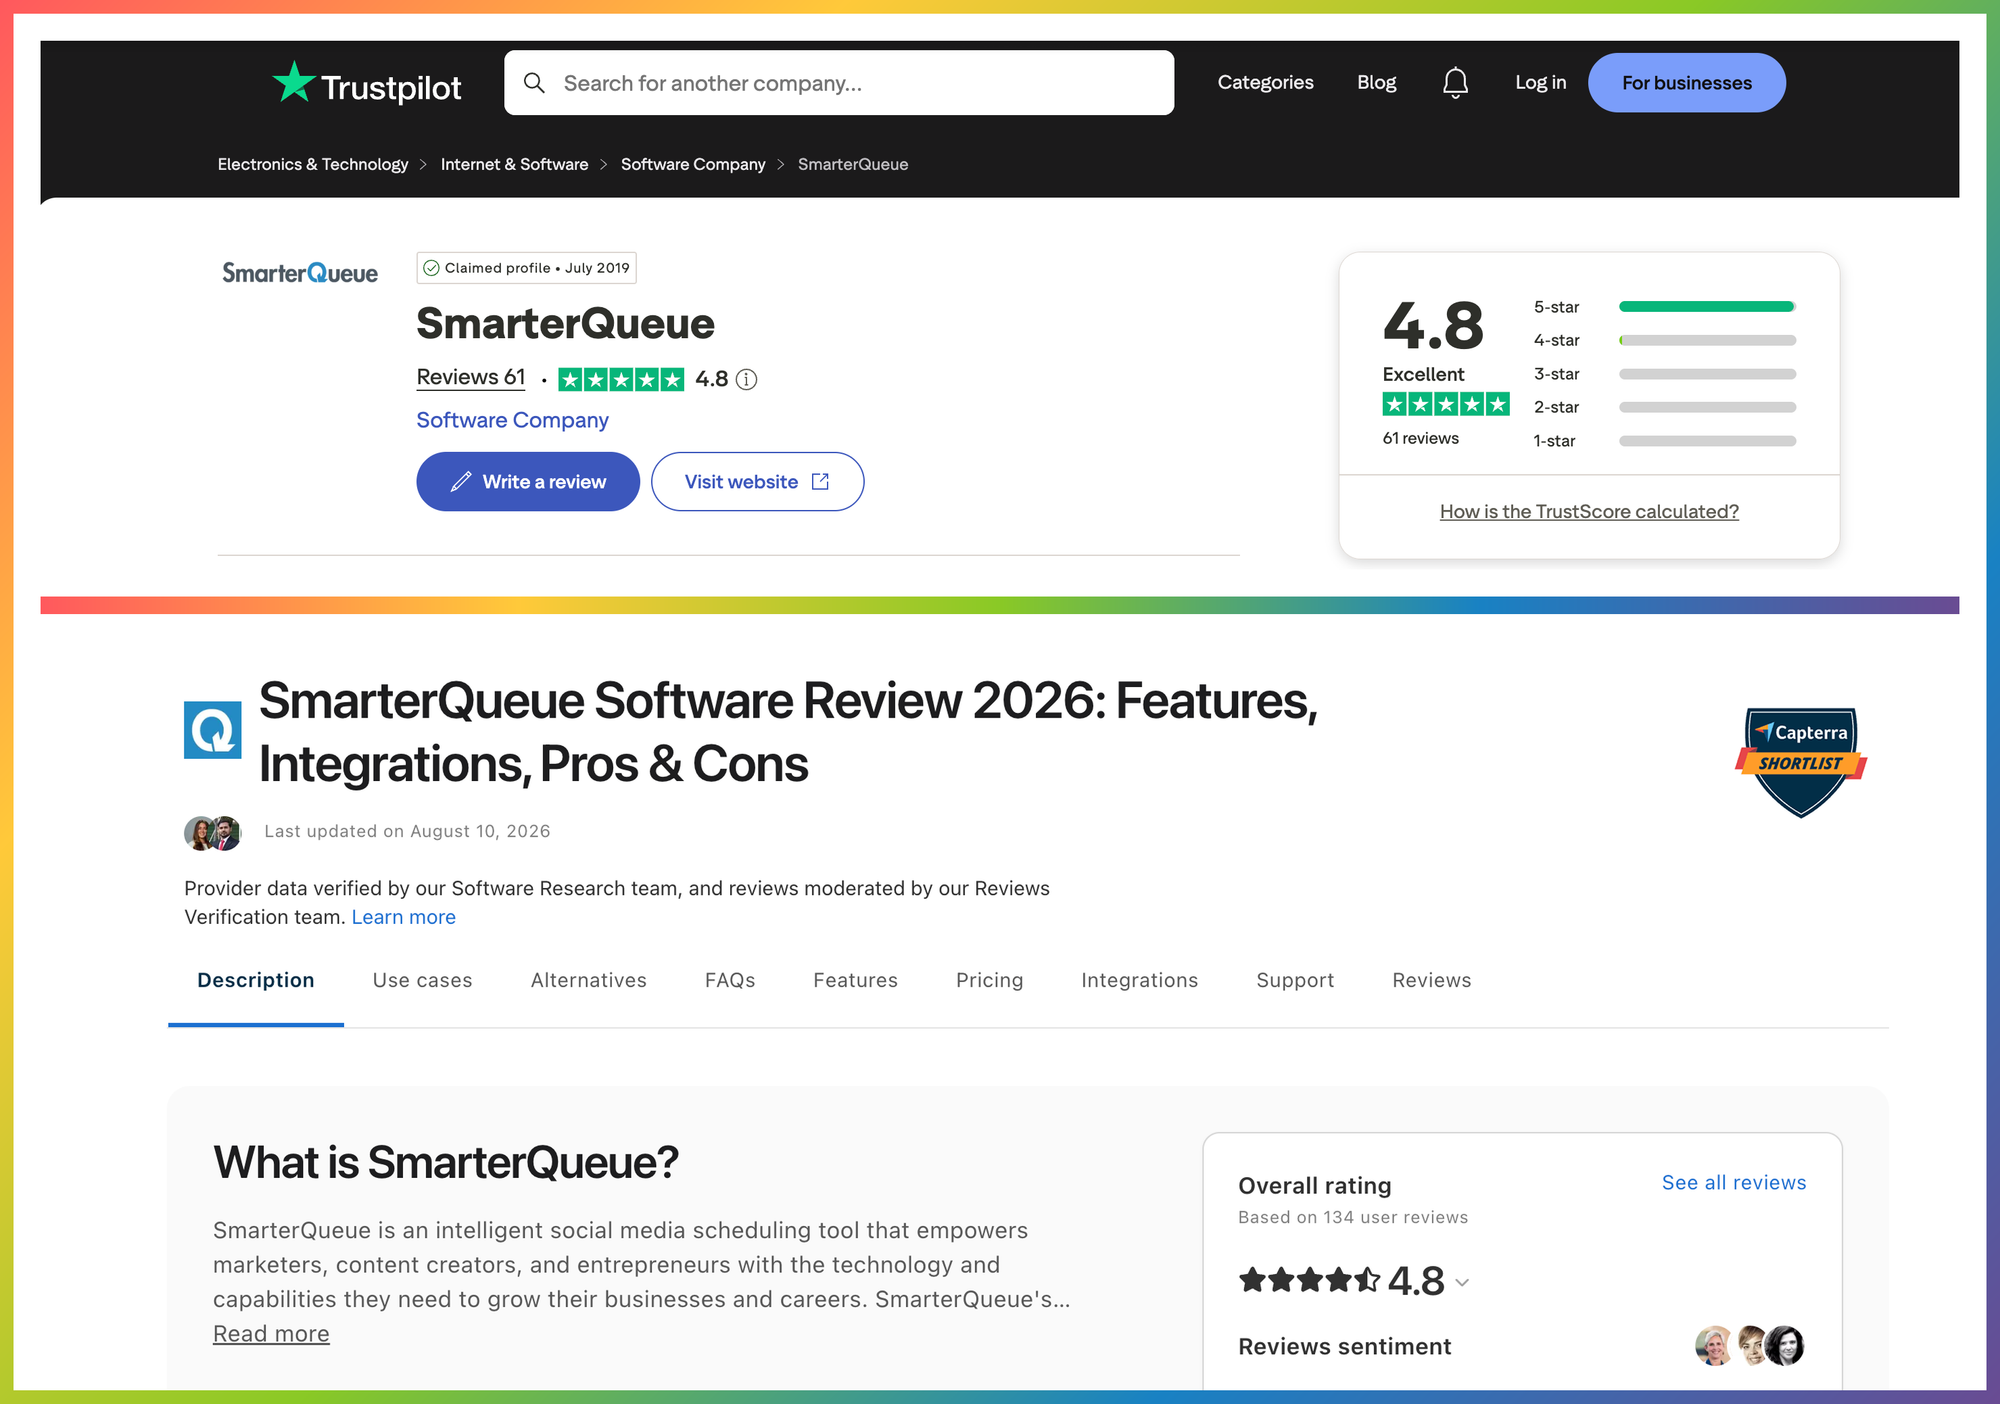Click the SmarterQueue breadcrumb text
Image resolution: width=2000 pixels, height=1404 pixels.
click(853, 164)
